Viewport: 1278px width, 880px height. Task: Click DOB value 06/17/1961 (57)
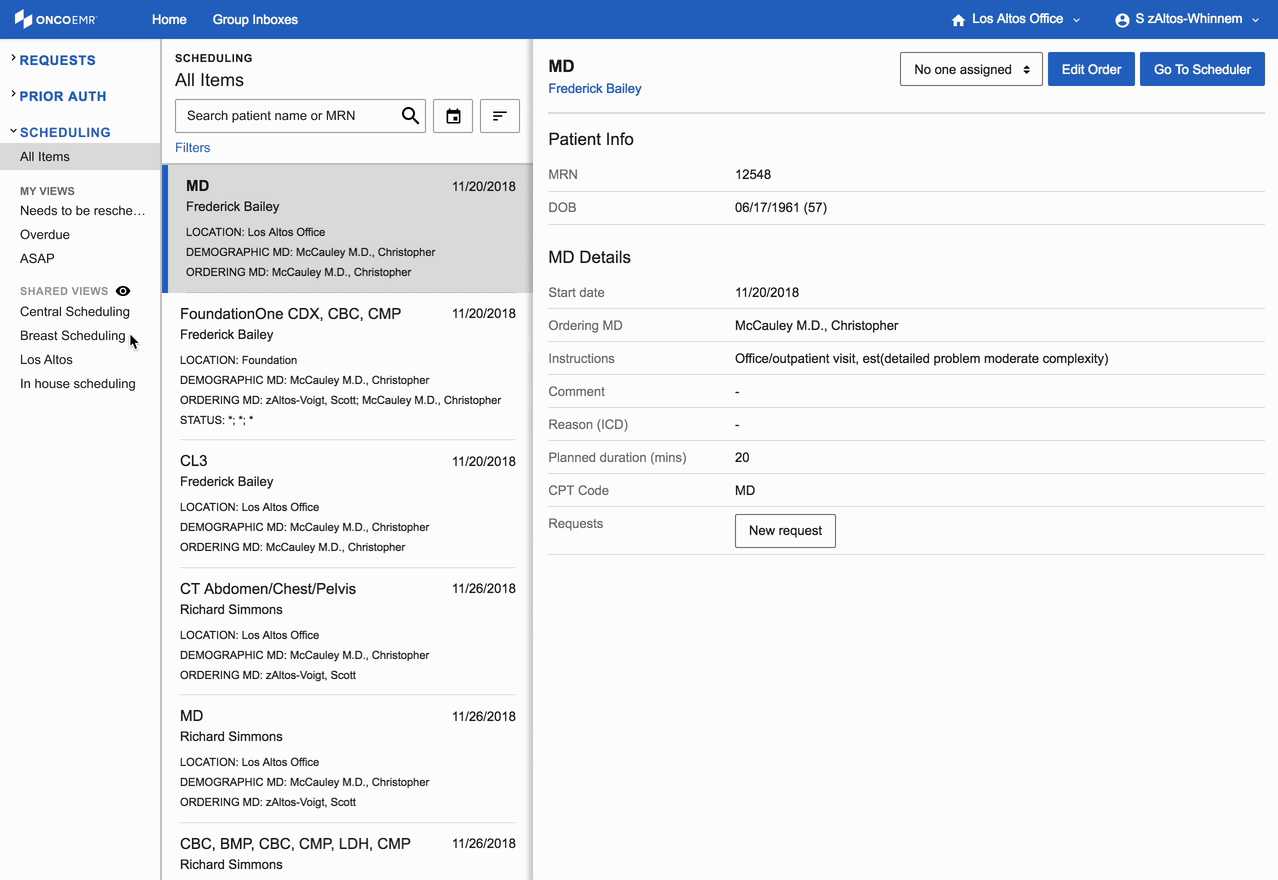(x=781, y=207)
